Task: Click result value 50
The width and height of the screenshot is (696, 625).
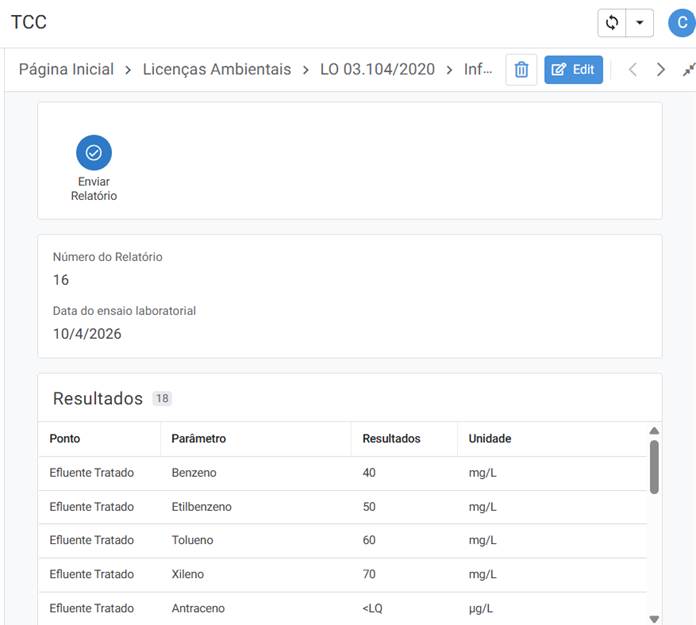Action: (369, 507)
